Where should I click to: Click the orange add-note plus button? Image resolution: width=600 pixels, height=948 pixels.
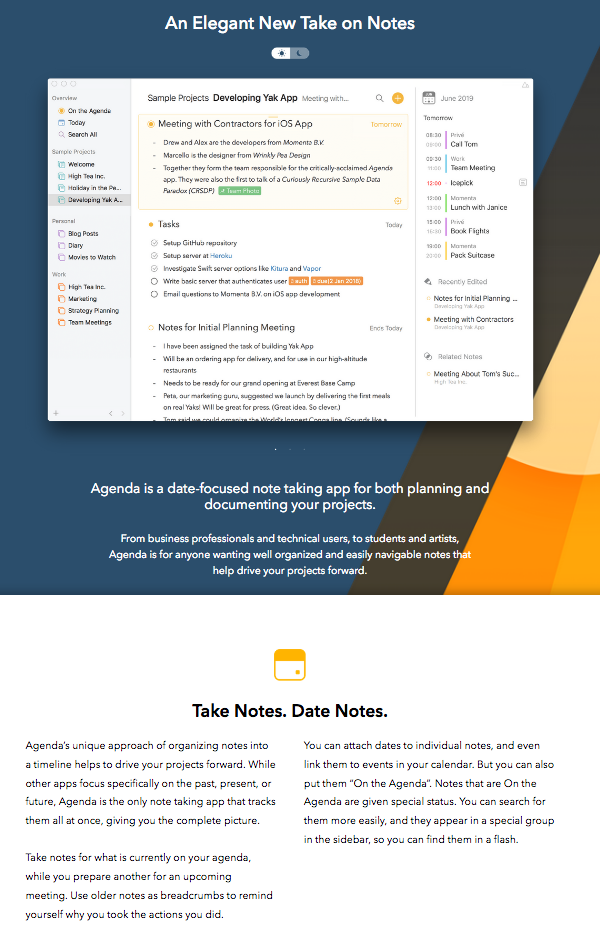(x=397, y=98)
